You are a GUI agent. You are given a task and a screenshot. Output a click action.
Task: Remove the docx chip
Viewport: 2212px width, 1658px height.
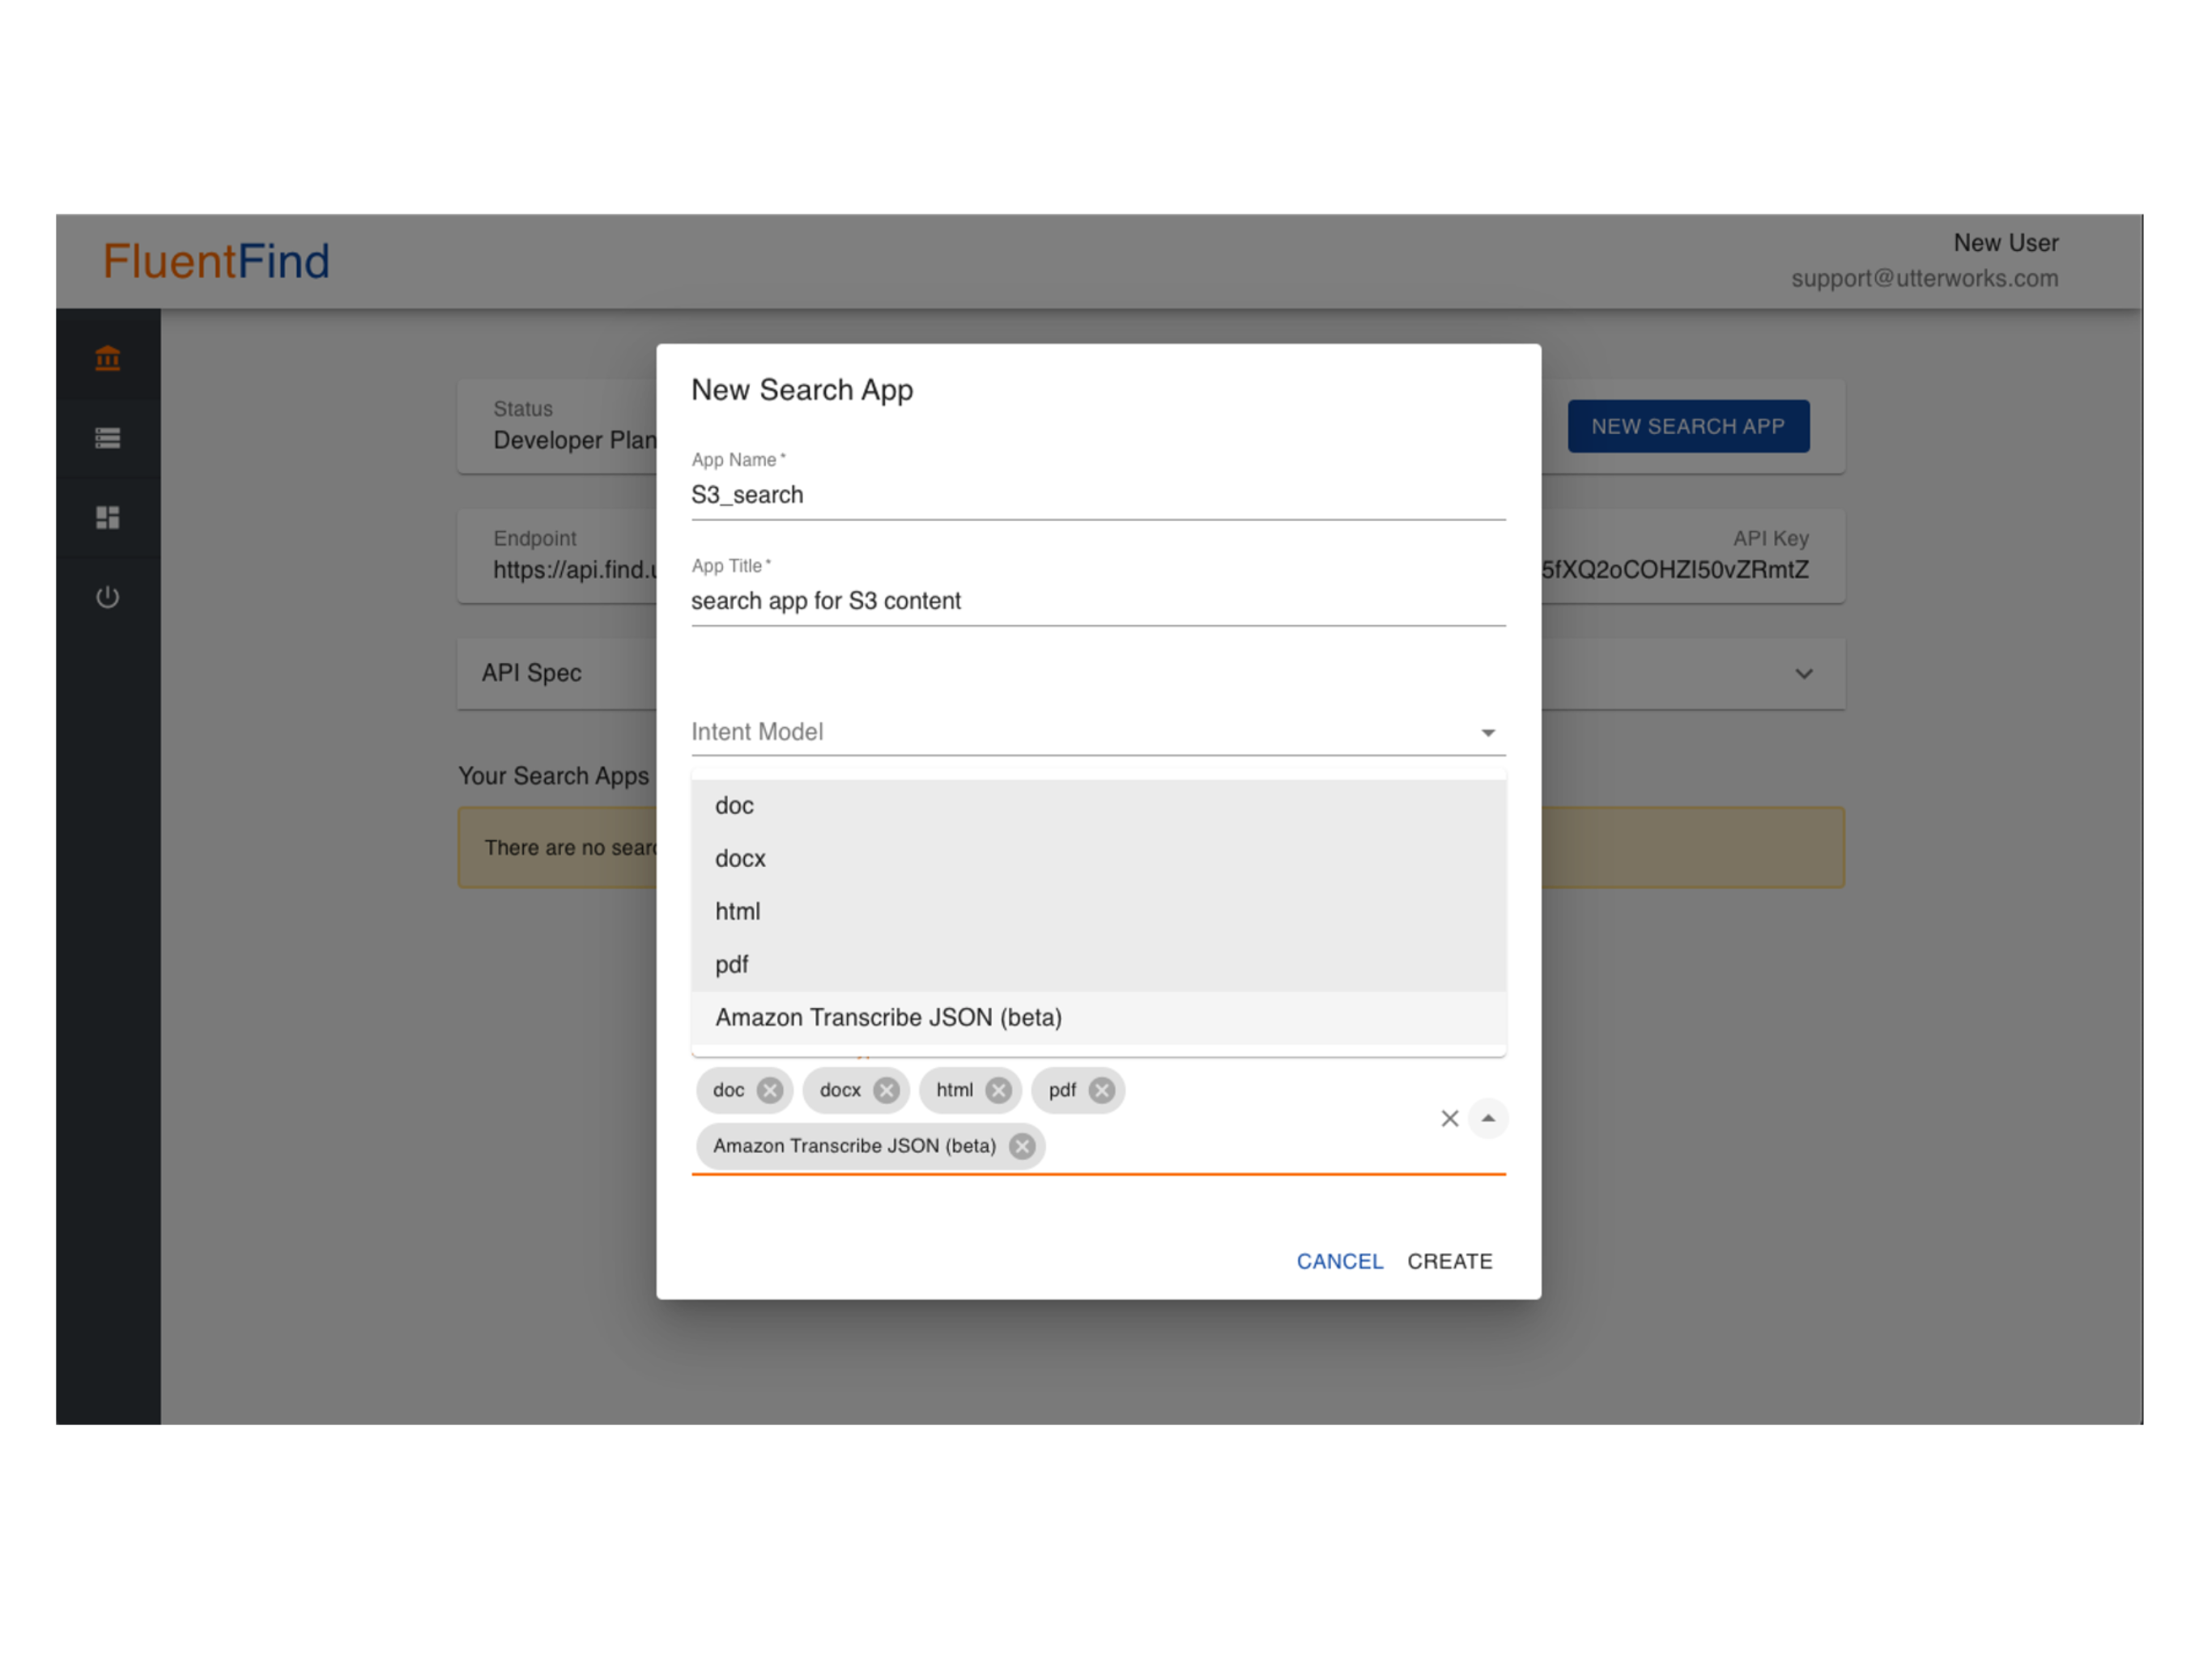click(886, 1090)
